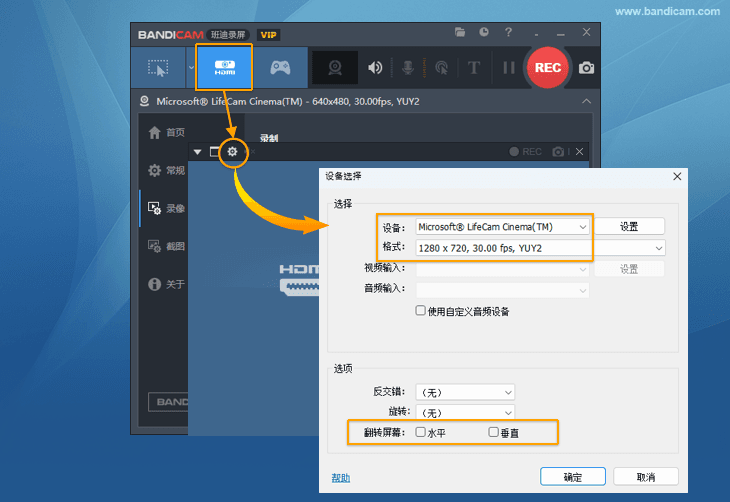Open the device window triangle menu

pos(197,152)
